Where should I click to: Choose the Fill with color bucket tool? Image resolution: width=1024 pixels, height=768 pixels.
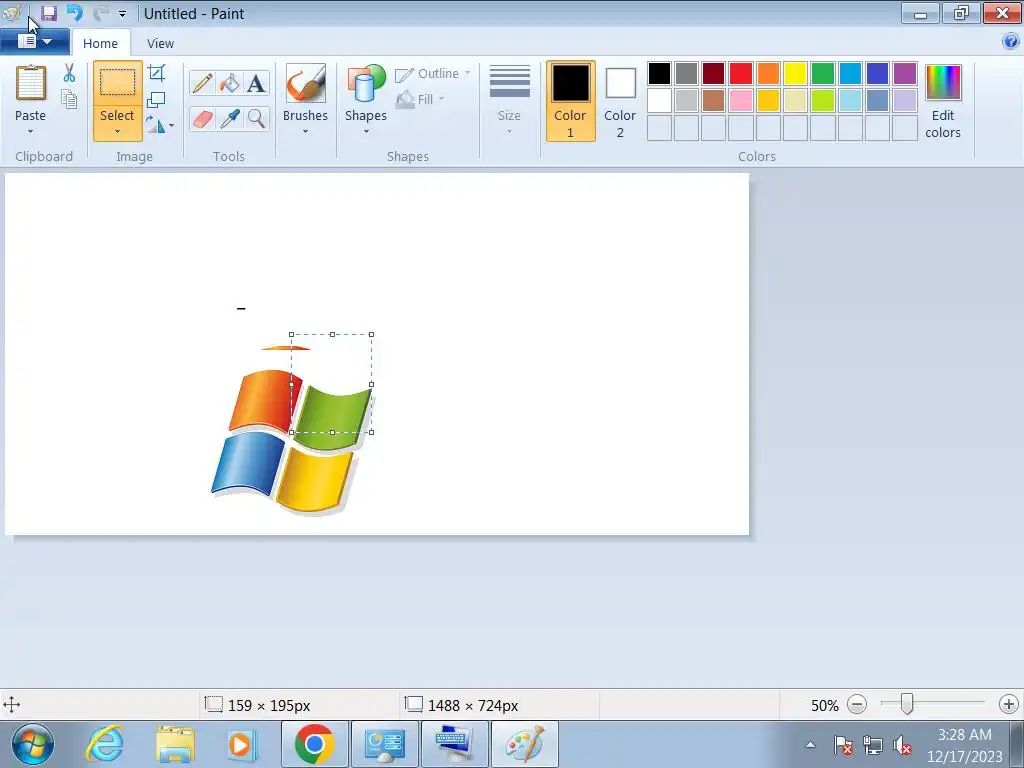point(229,83)
